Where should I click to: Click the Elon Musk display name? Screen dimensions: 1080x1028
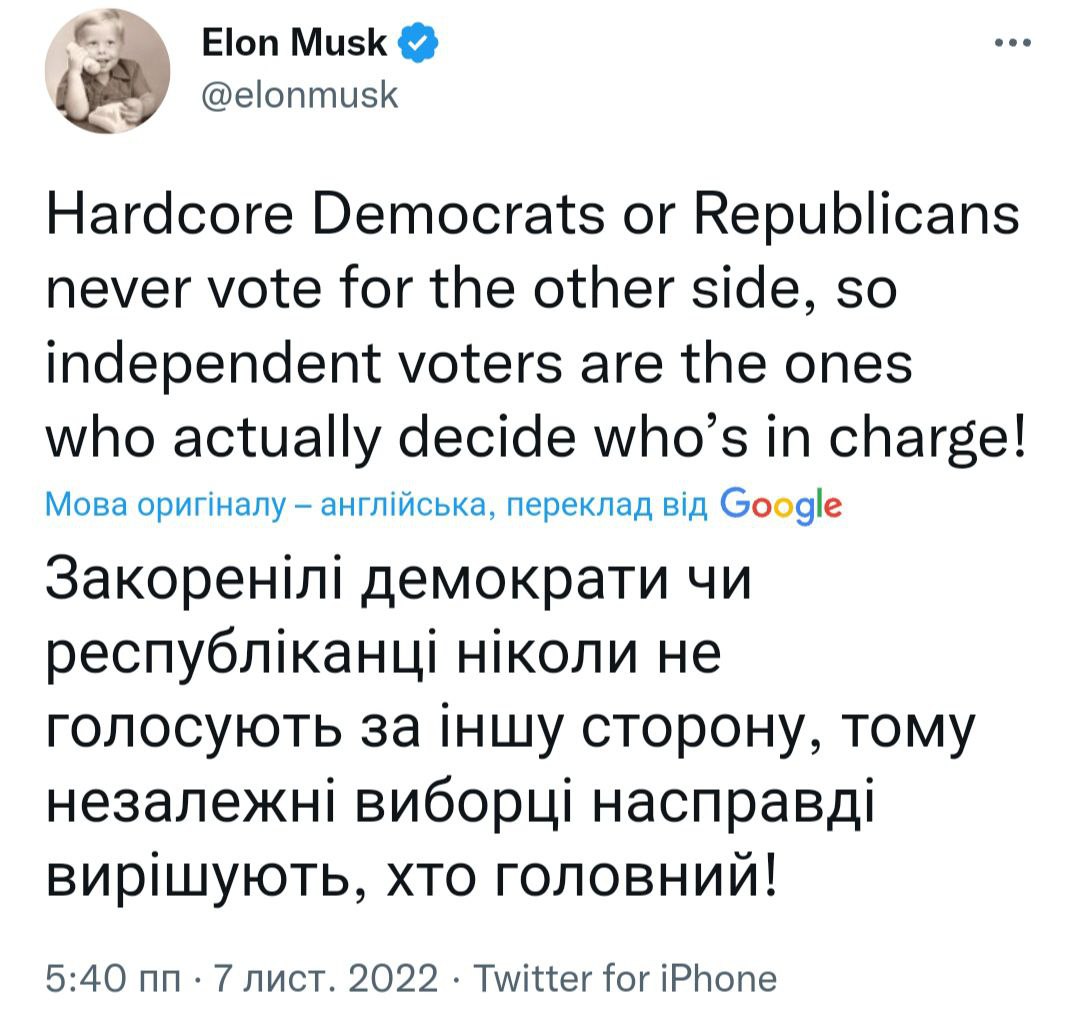tap(295, 43)
